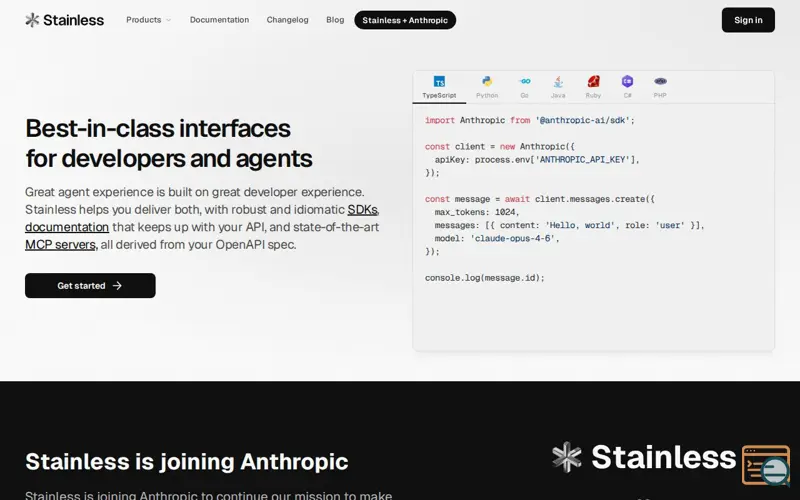Go to the Changelog page
The height and width of the screenshot is (500, 800).
pyautogui.click(x=287, y=20)
